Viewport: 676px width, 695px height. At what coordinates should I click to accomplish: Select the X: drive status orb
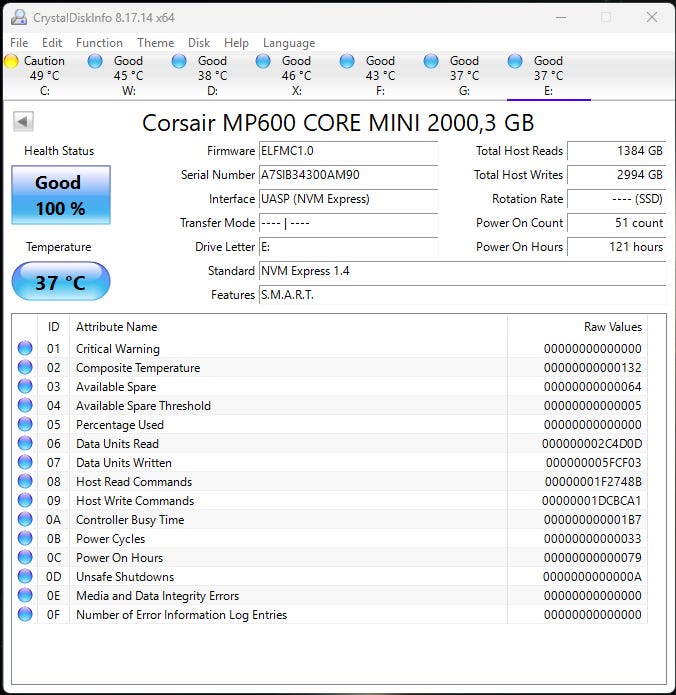coord(263,61)
